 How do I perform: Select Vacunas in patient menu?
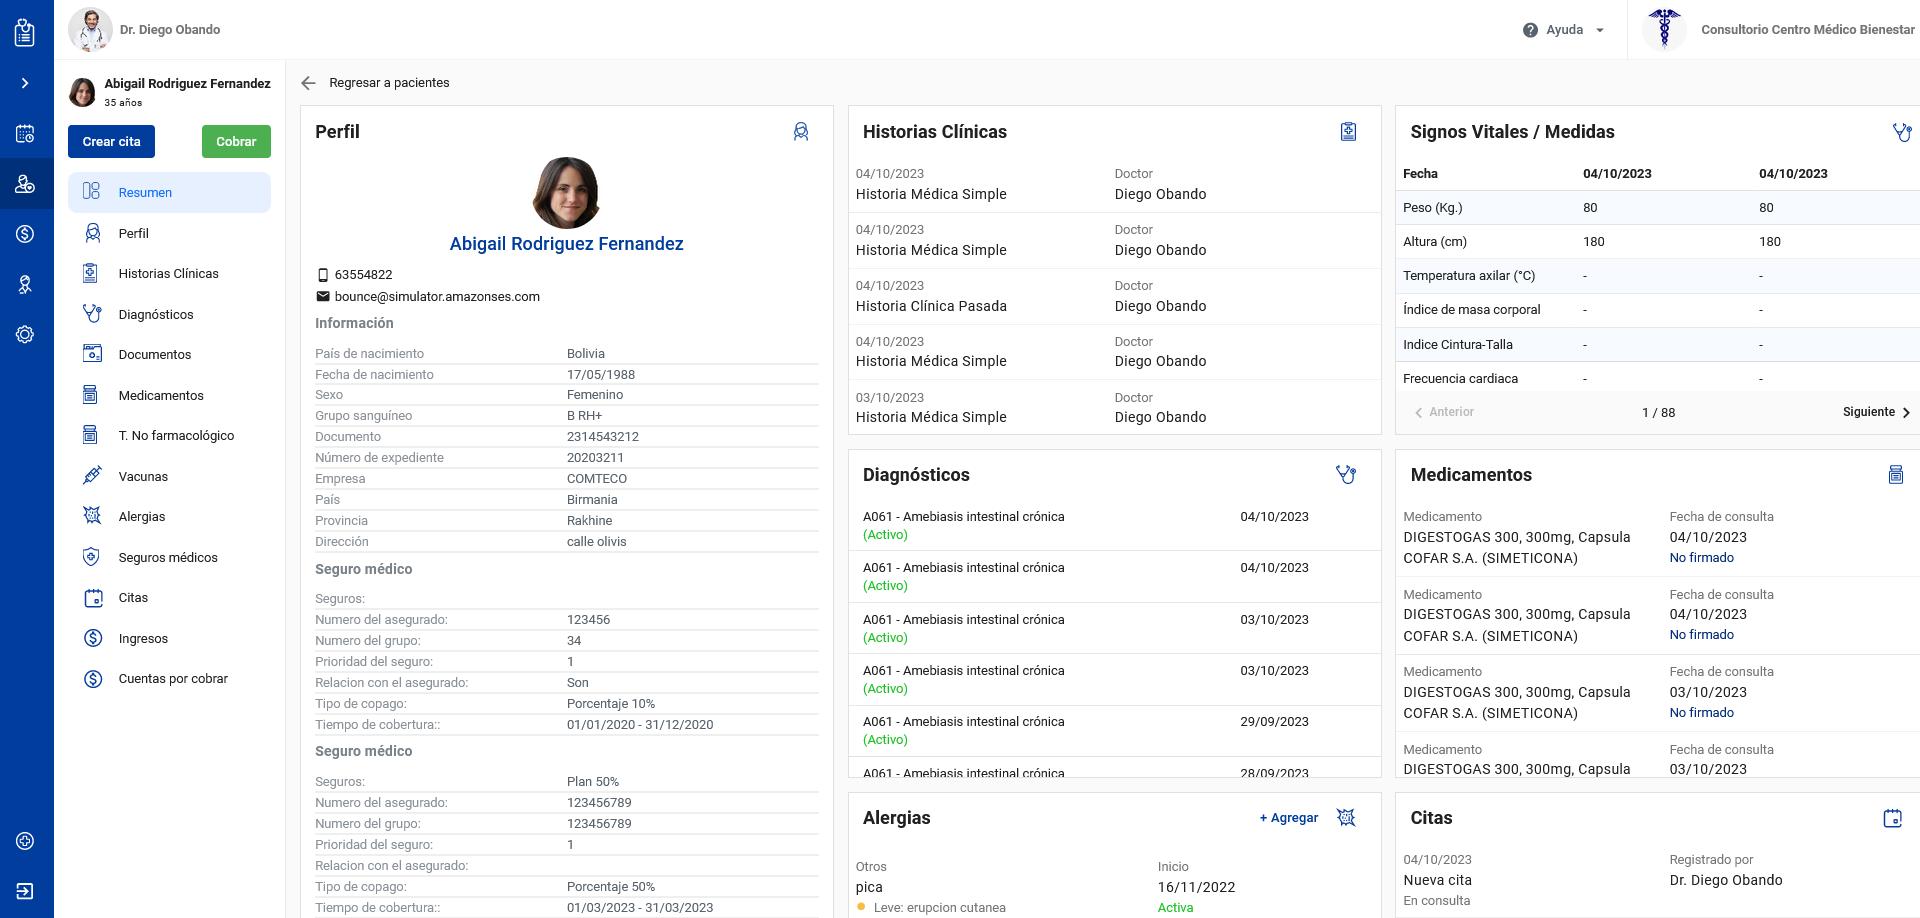tap(143, 476)
